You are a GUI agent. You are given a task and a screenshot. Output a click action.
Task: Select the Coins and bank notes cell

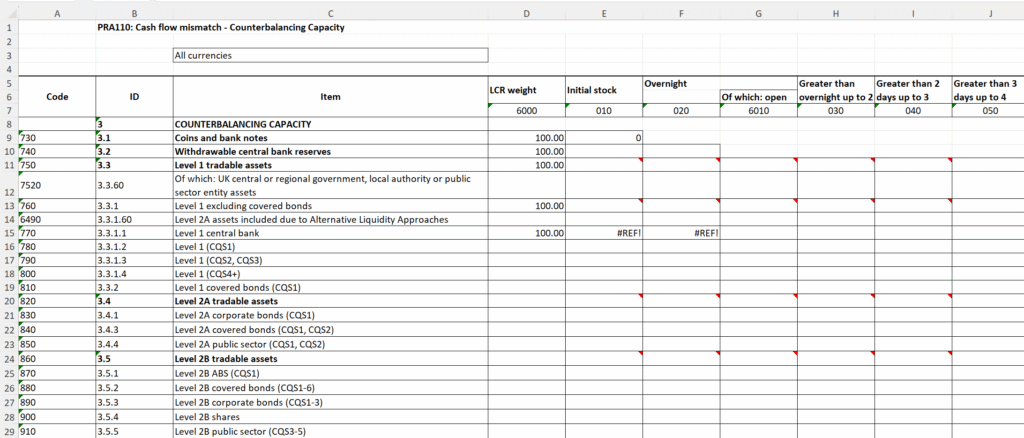[330, 137]
